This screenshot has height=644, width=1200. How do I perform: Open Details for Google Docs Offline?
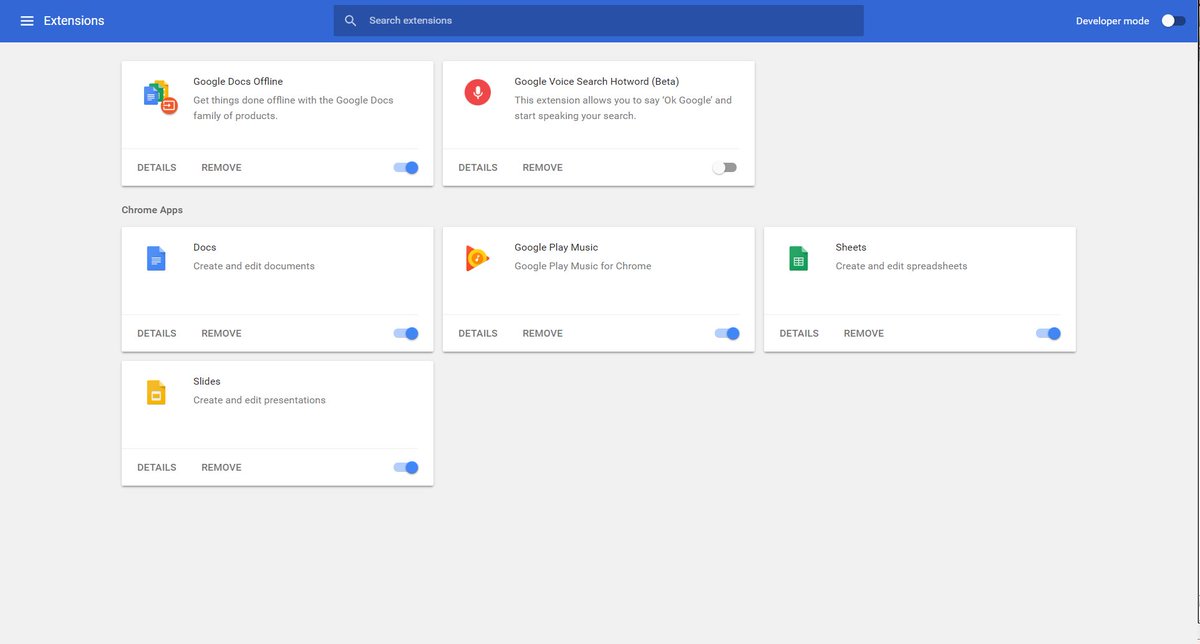point(157,168)
